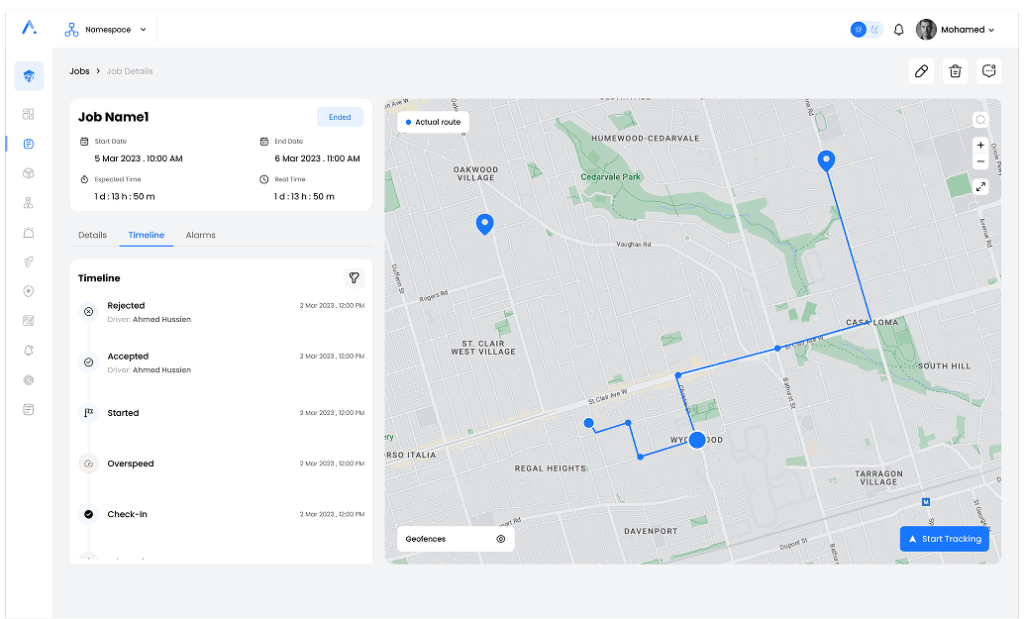This screenshot has width=1024, height=619.
Task: Toggle Geofences visibility eye icon
Action: point(500,539)
